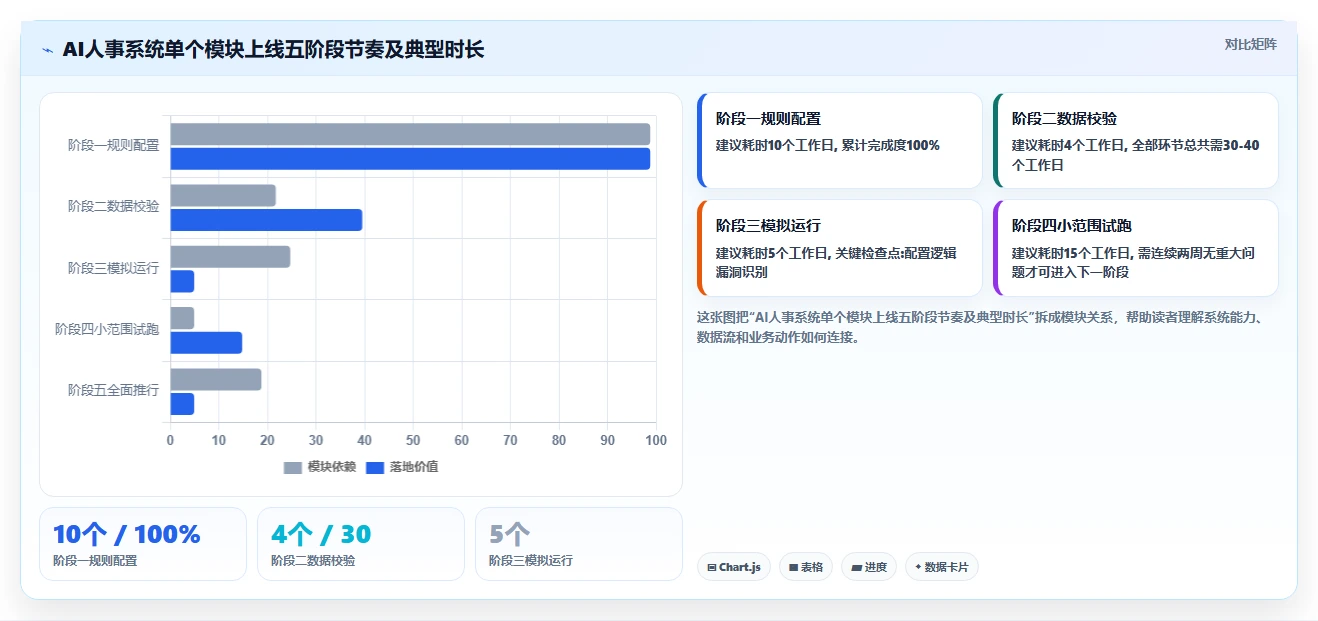Click the gray bar for 阶段四小范围试跑
The width and height of the screenshot is (1318, 621).
(182, 318)
